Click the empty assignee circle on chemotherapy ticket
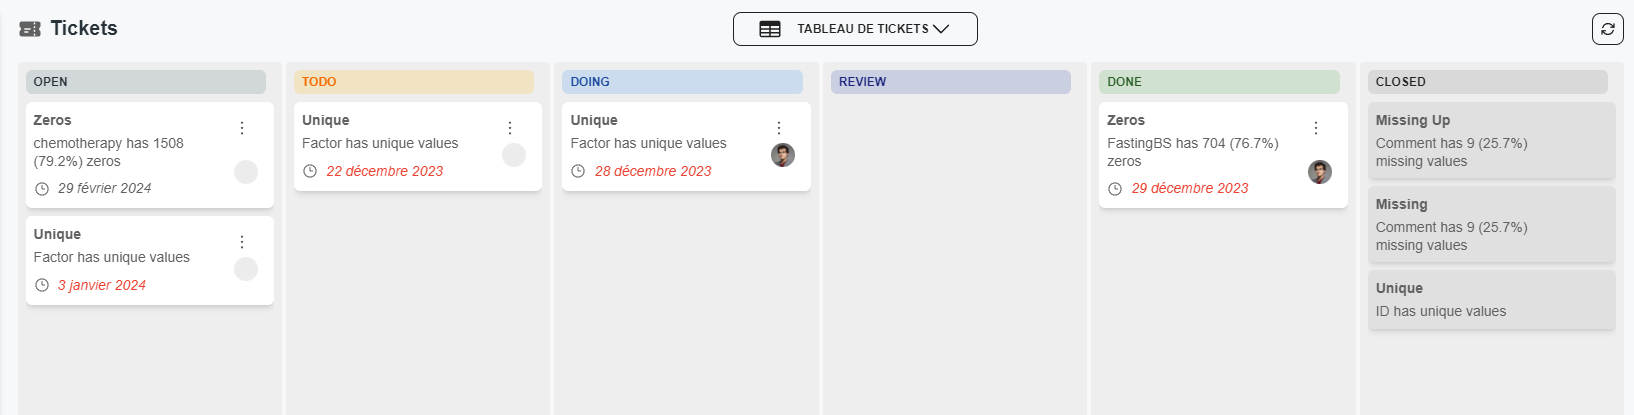Viewport: 1634px width, 415px height. 246,172
